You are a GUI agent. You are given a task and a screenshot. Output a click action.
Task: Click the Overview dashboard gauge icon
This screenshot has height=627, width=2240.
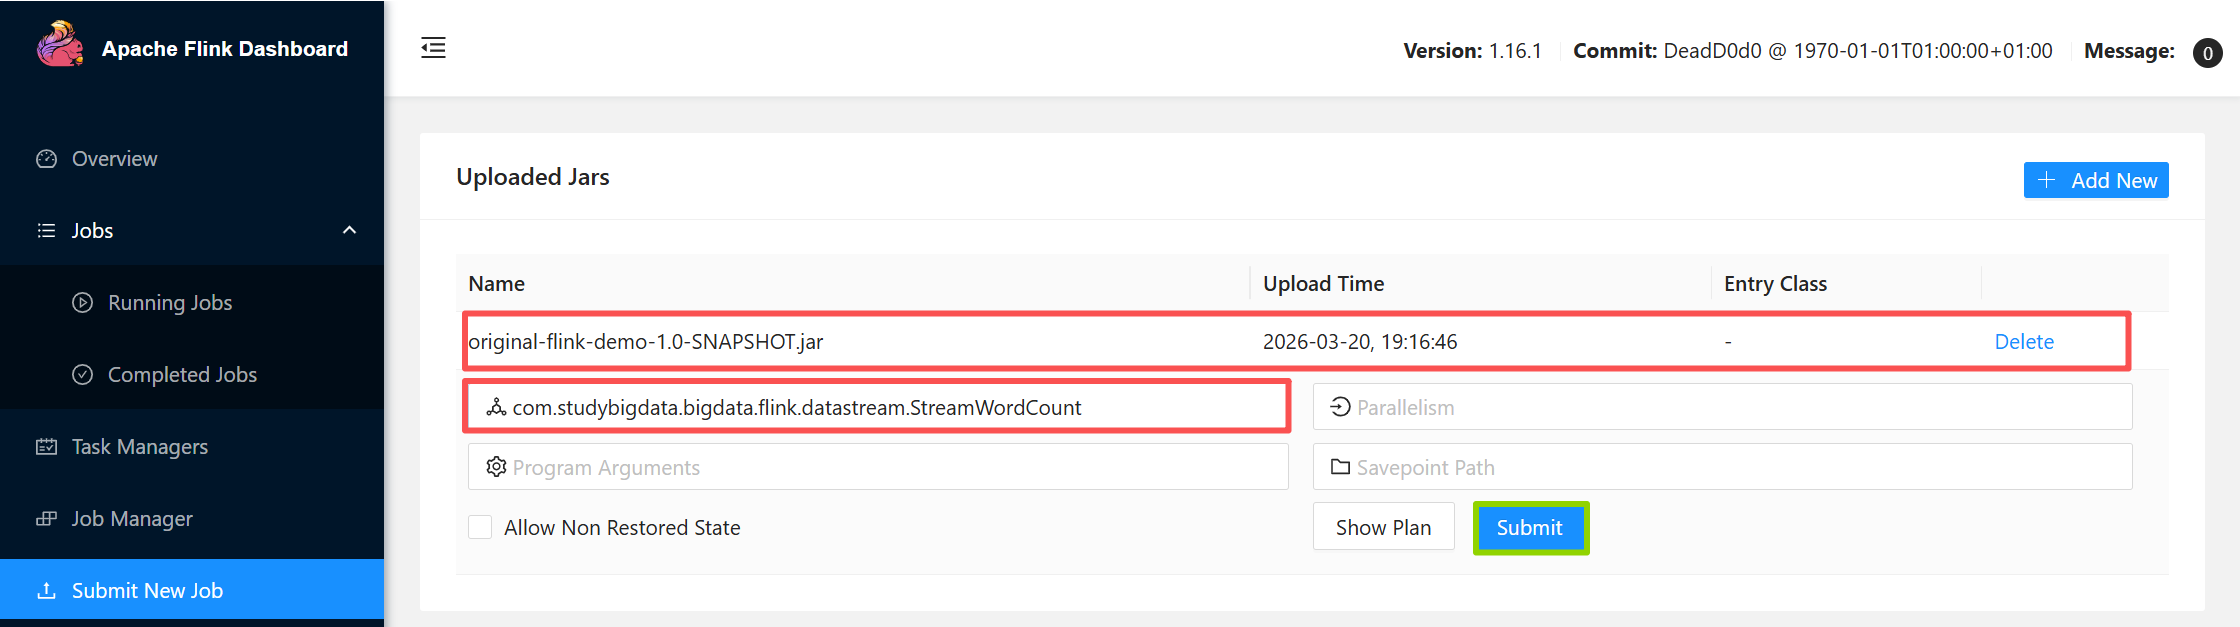tap(47, 159)
